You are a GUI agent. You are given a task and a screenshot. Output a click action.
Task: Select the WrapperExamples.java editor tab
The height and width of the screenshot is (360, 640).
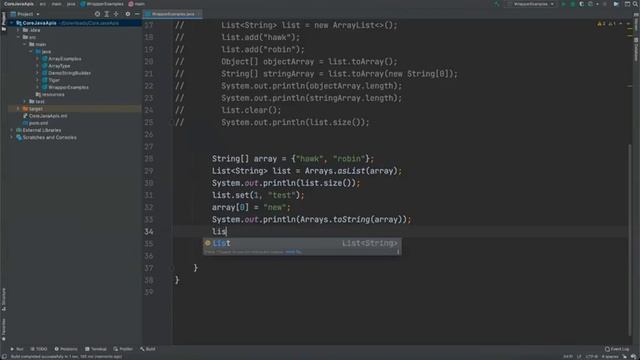(x=173, y=14)
